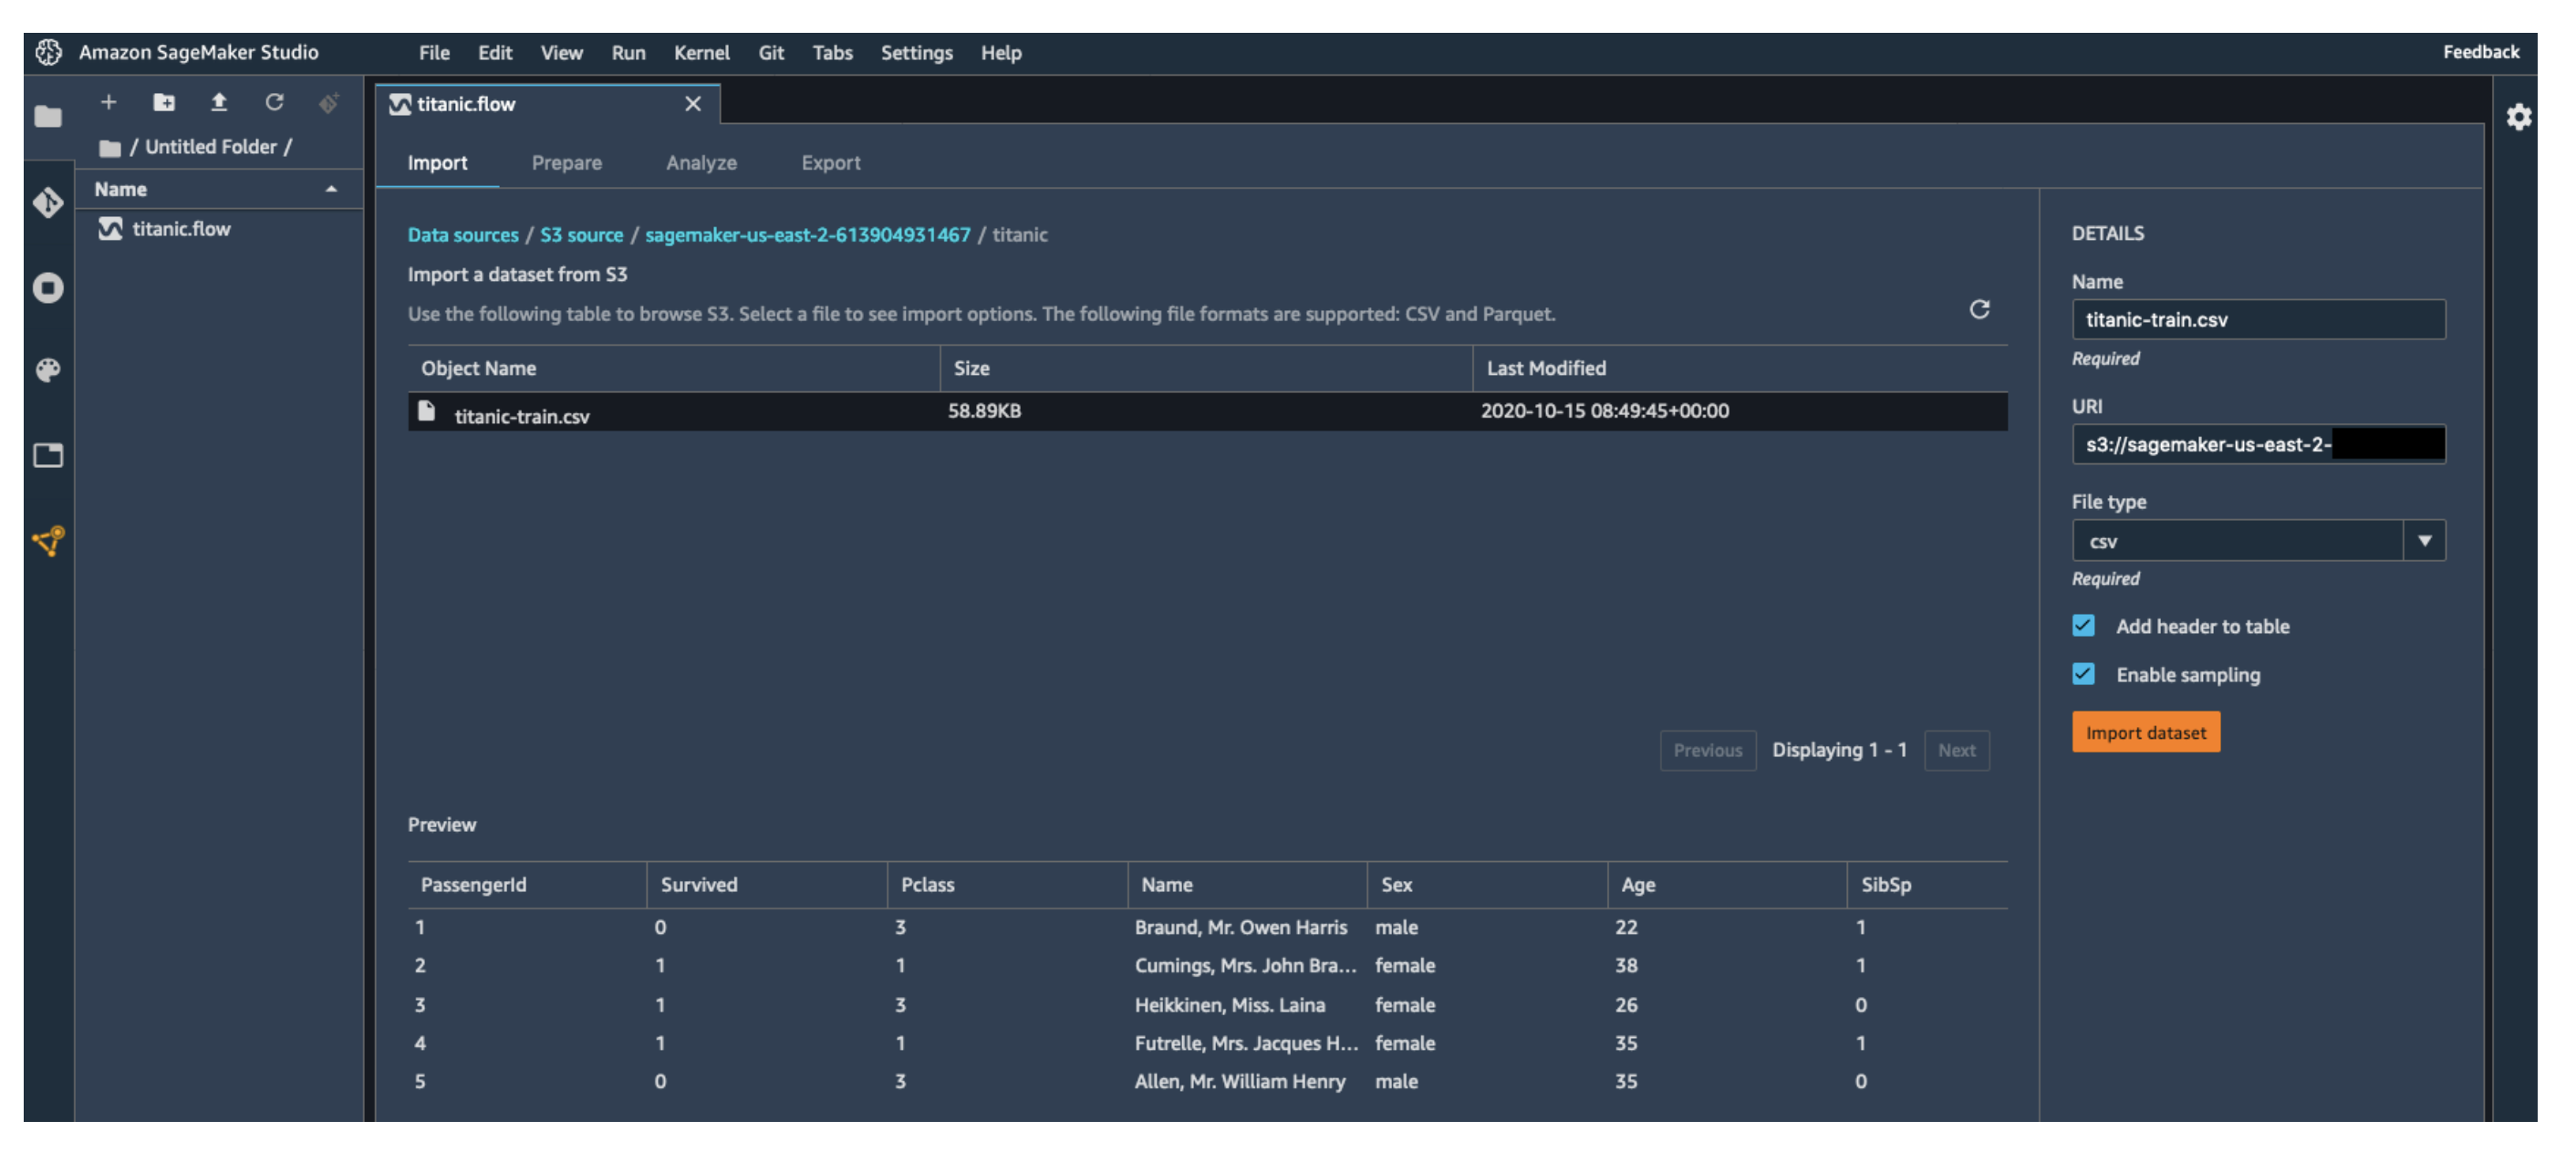Click the Import dataset button
This screenshot has height=1173, width=2576.
(2145, 733)
